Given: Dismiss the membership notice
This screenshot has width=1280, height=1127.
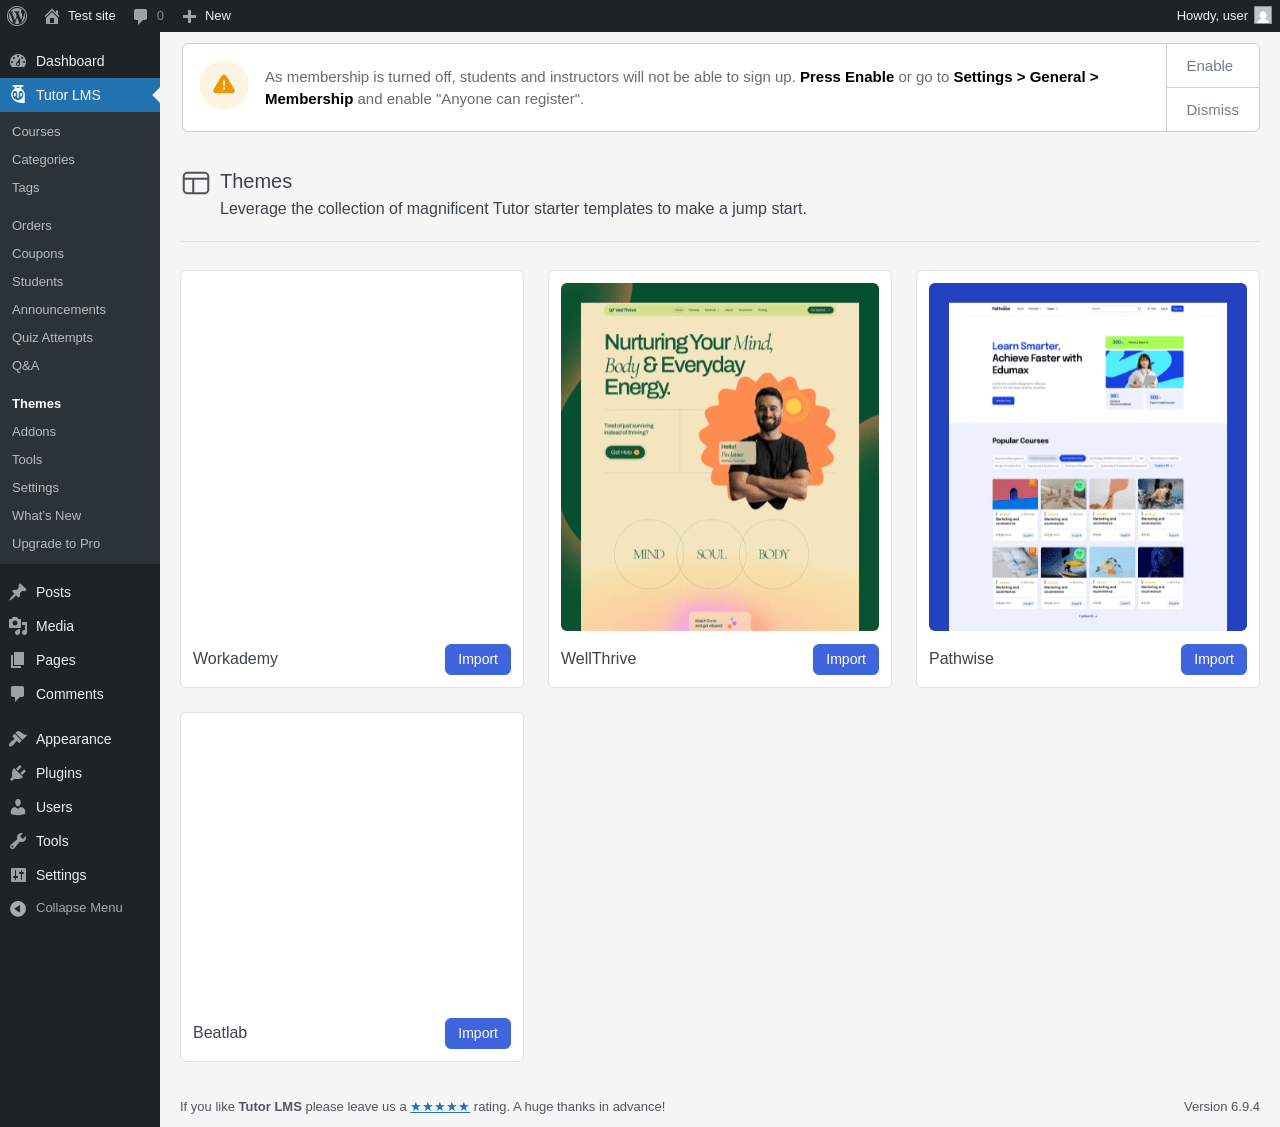Looking at the screenshot, I should pos(1213,110).
